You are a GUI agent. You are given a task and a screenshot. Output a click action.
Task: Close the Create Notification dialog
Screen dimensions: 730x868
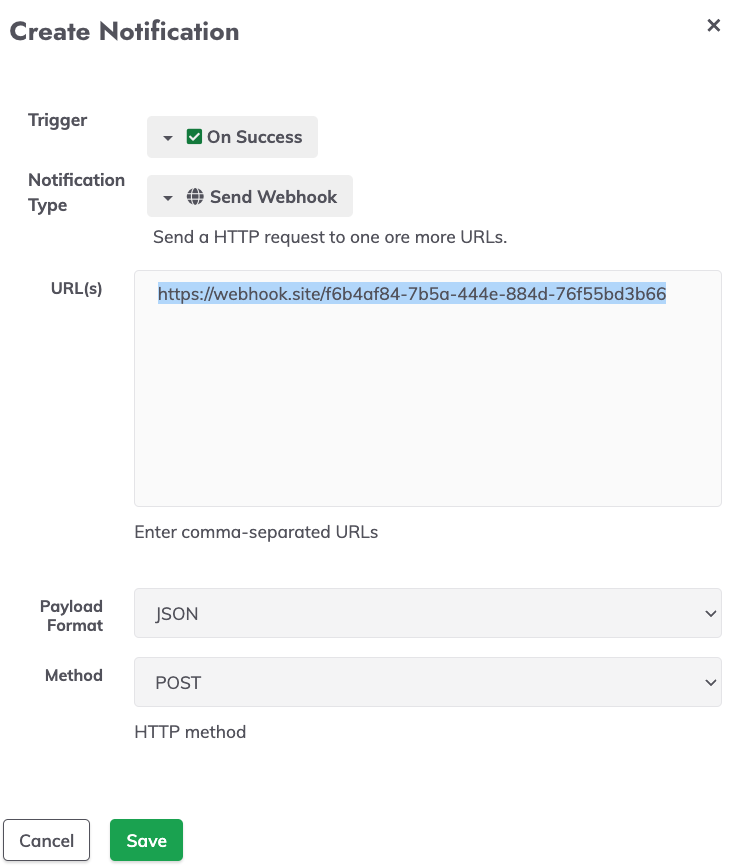click(713, 25)
